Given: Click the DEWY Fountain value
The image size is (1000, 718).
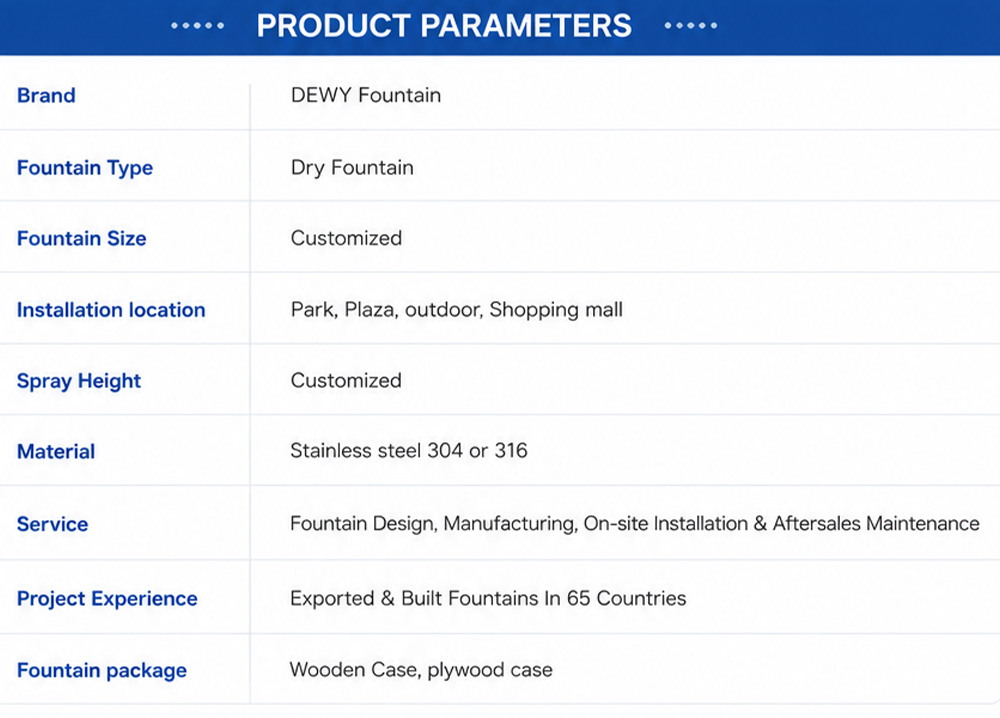Looking at the screenshot, I should 365,95.
